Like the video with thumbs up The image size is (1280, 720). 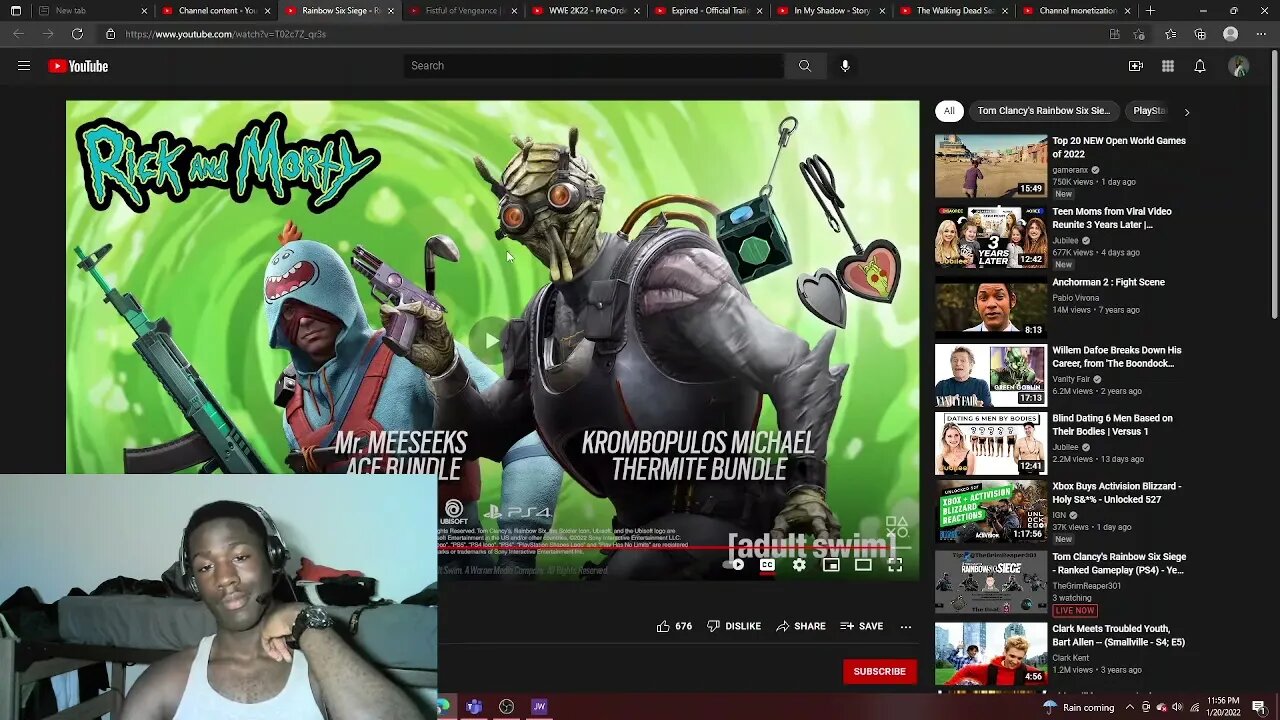click(x=674, y=626)
